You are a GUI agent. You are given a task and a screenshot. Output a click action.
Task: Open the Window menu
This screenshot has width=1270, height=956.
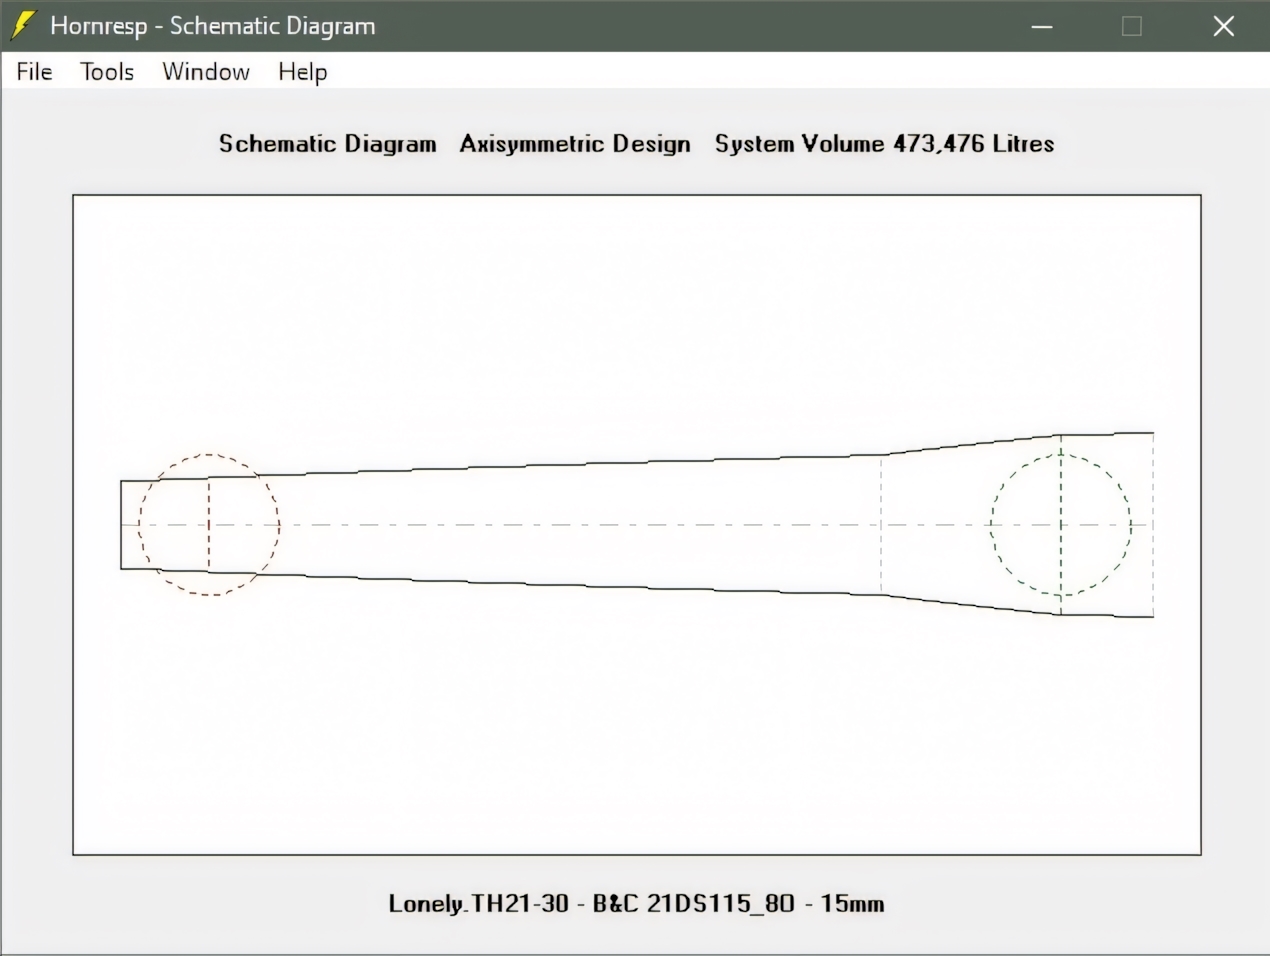tap(206, 72)
